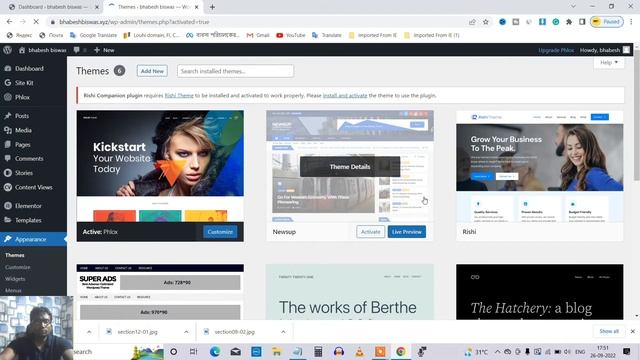Open Stories menu item

point(24,173)
